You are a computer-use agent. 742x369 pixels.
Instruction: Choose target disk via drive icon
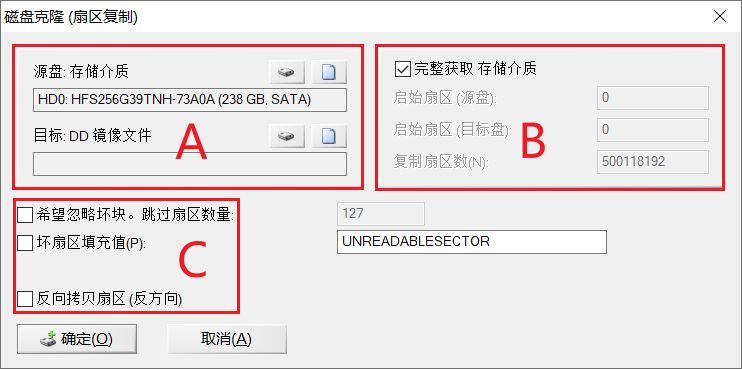(x=287, y=136)
